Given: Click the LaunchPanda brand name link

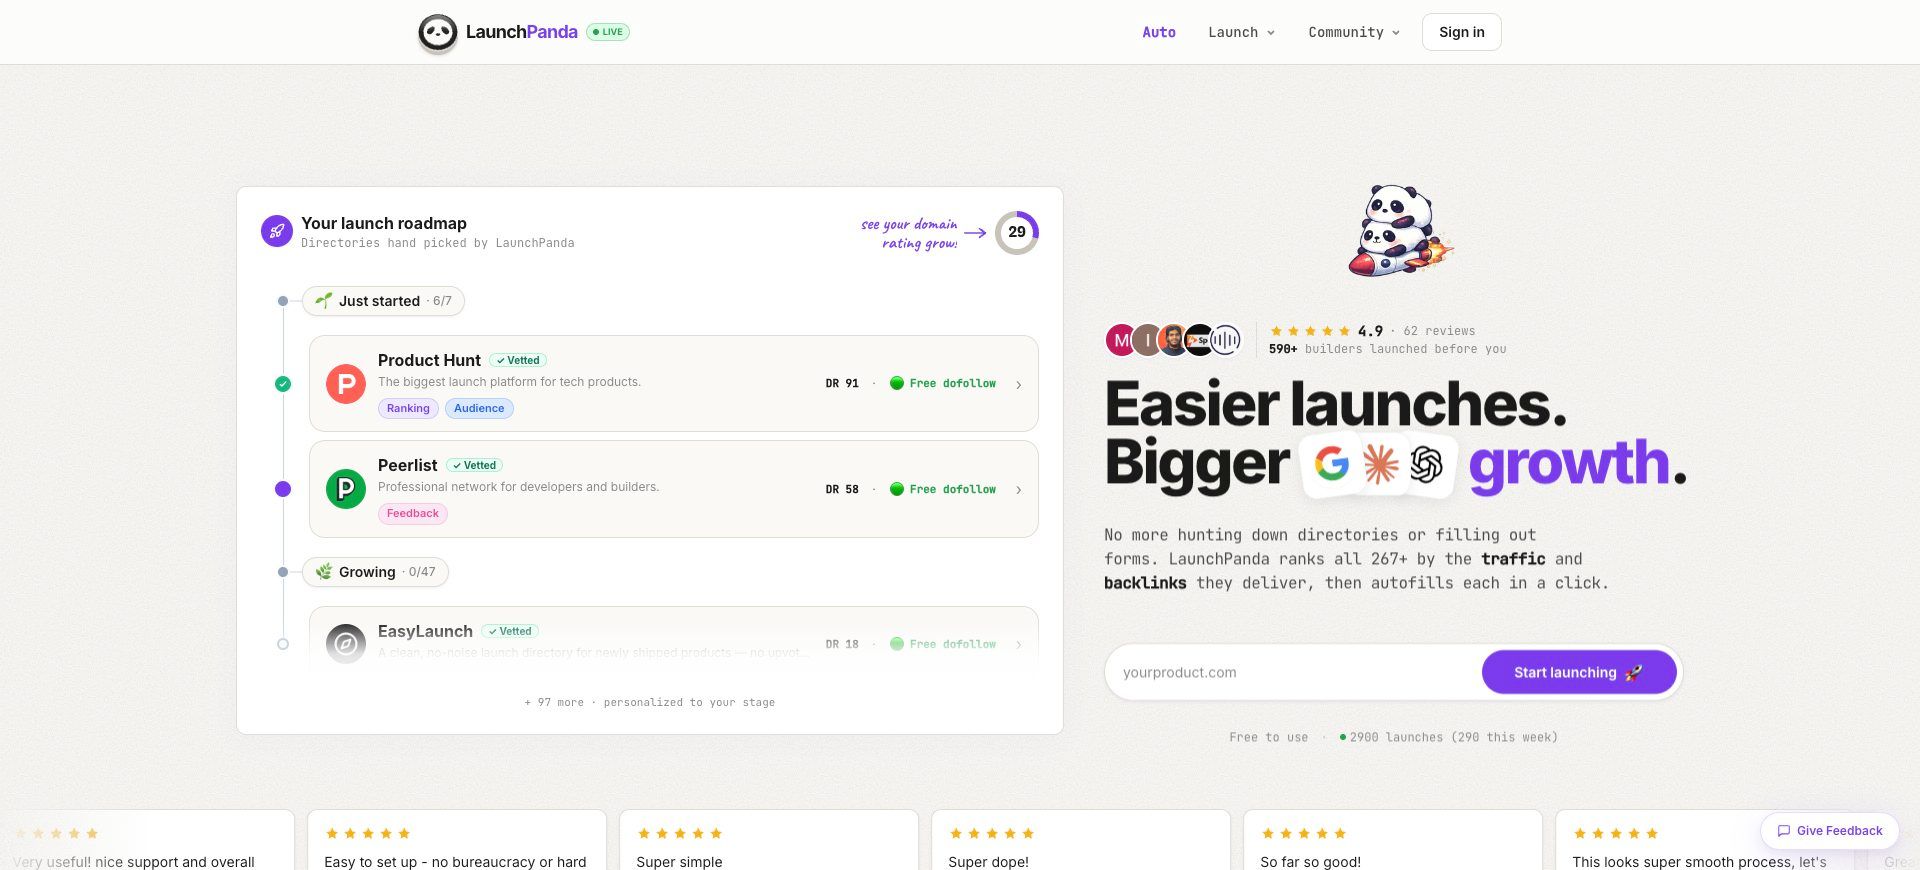Looking at the screenshot, I should 522,32.
